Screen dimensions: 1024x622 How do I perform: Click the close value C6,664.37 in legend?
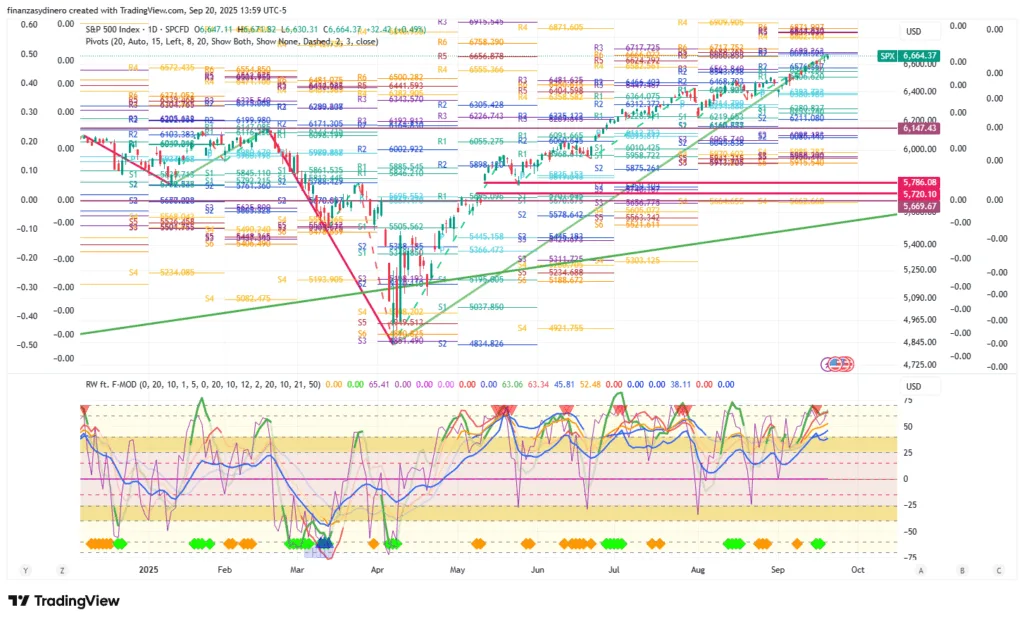pyautogui.click(x=344, y=29)
